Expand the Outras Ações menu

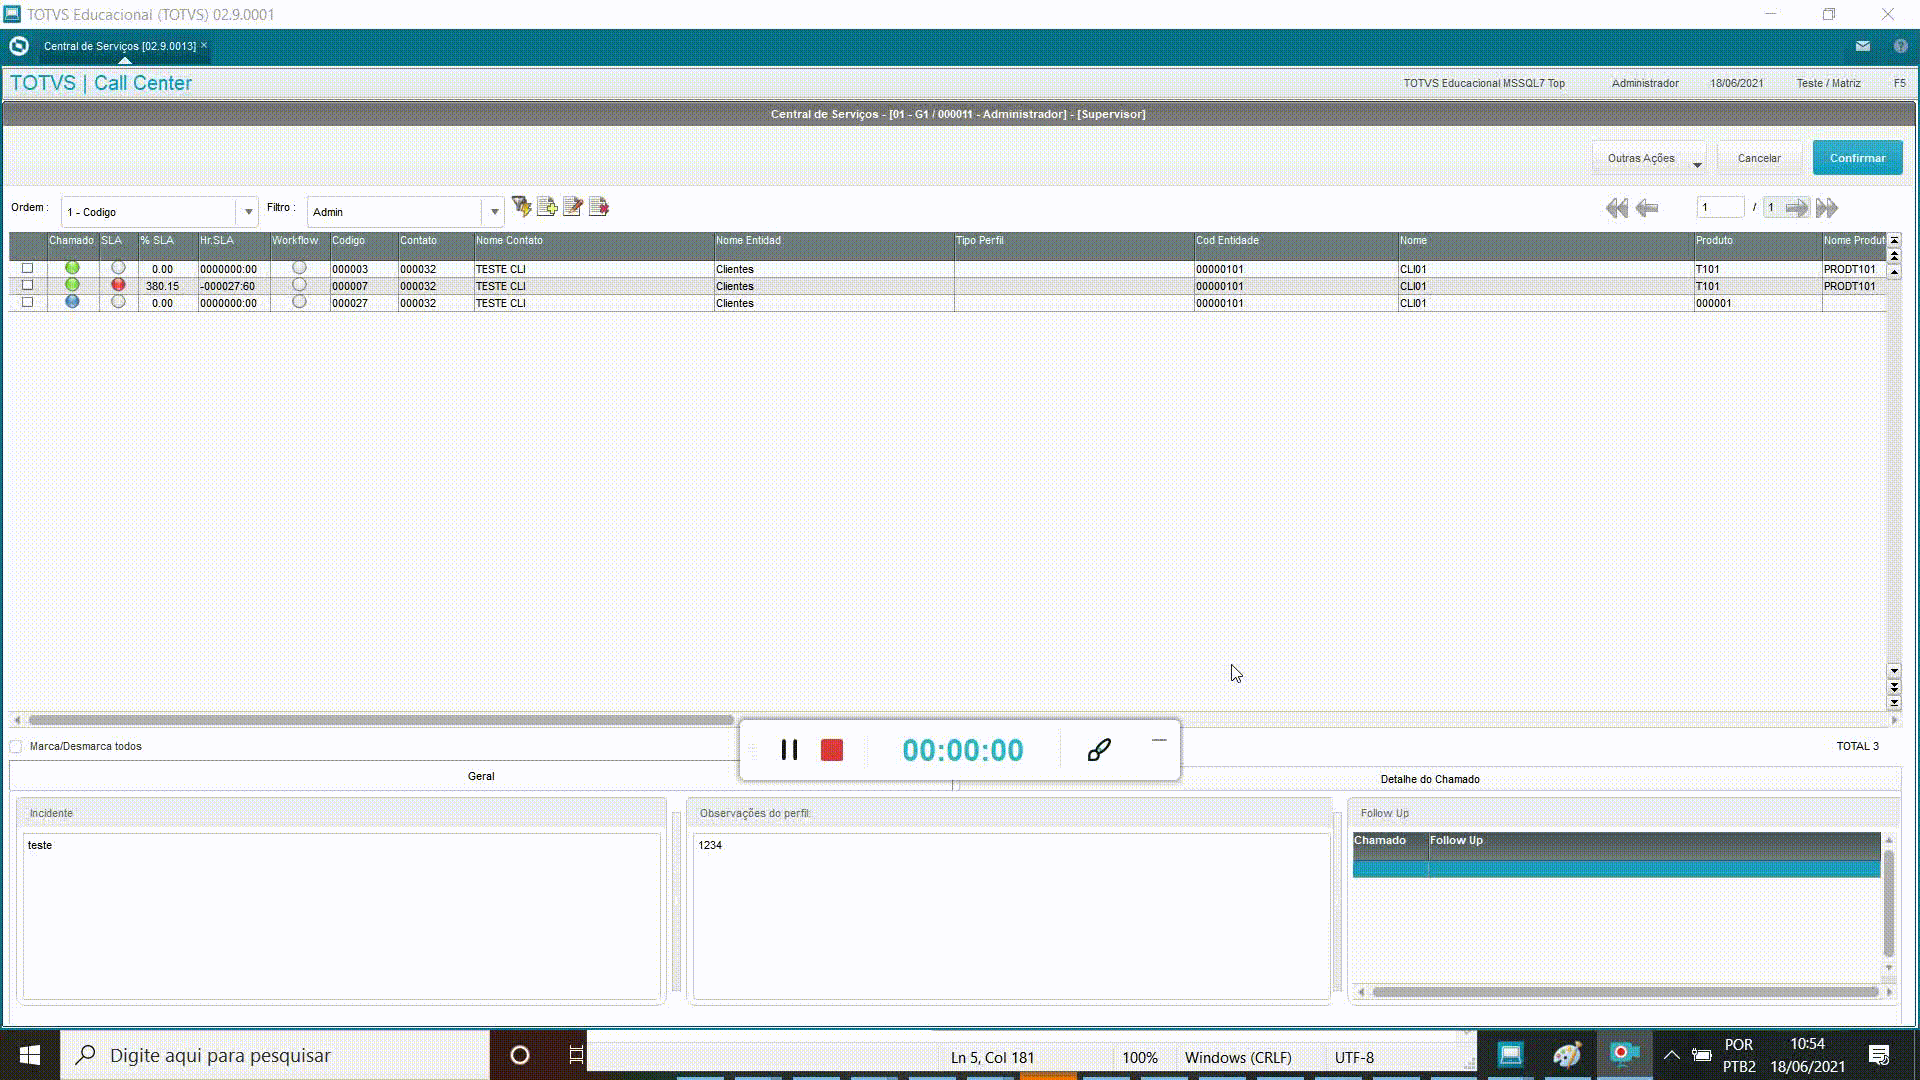point(1649,158)
